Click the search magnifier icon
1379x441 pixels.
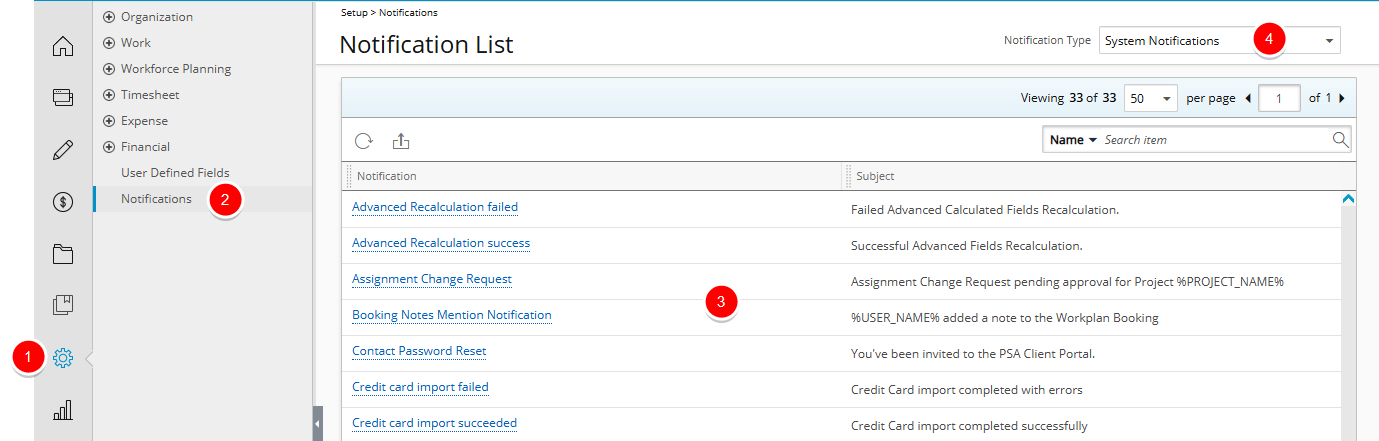click(1341, 140)
